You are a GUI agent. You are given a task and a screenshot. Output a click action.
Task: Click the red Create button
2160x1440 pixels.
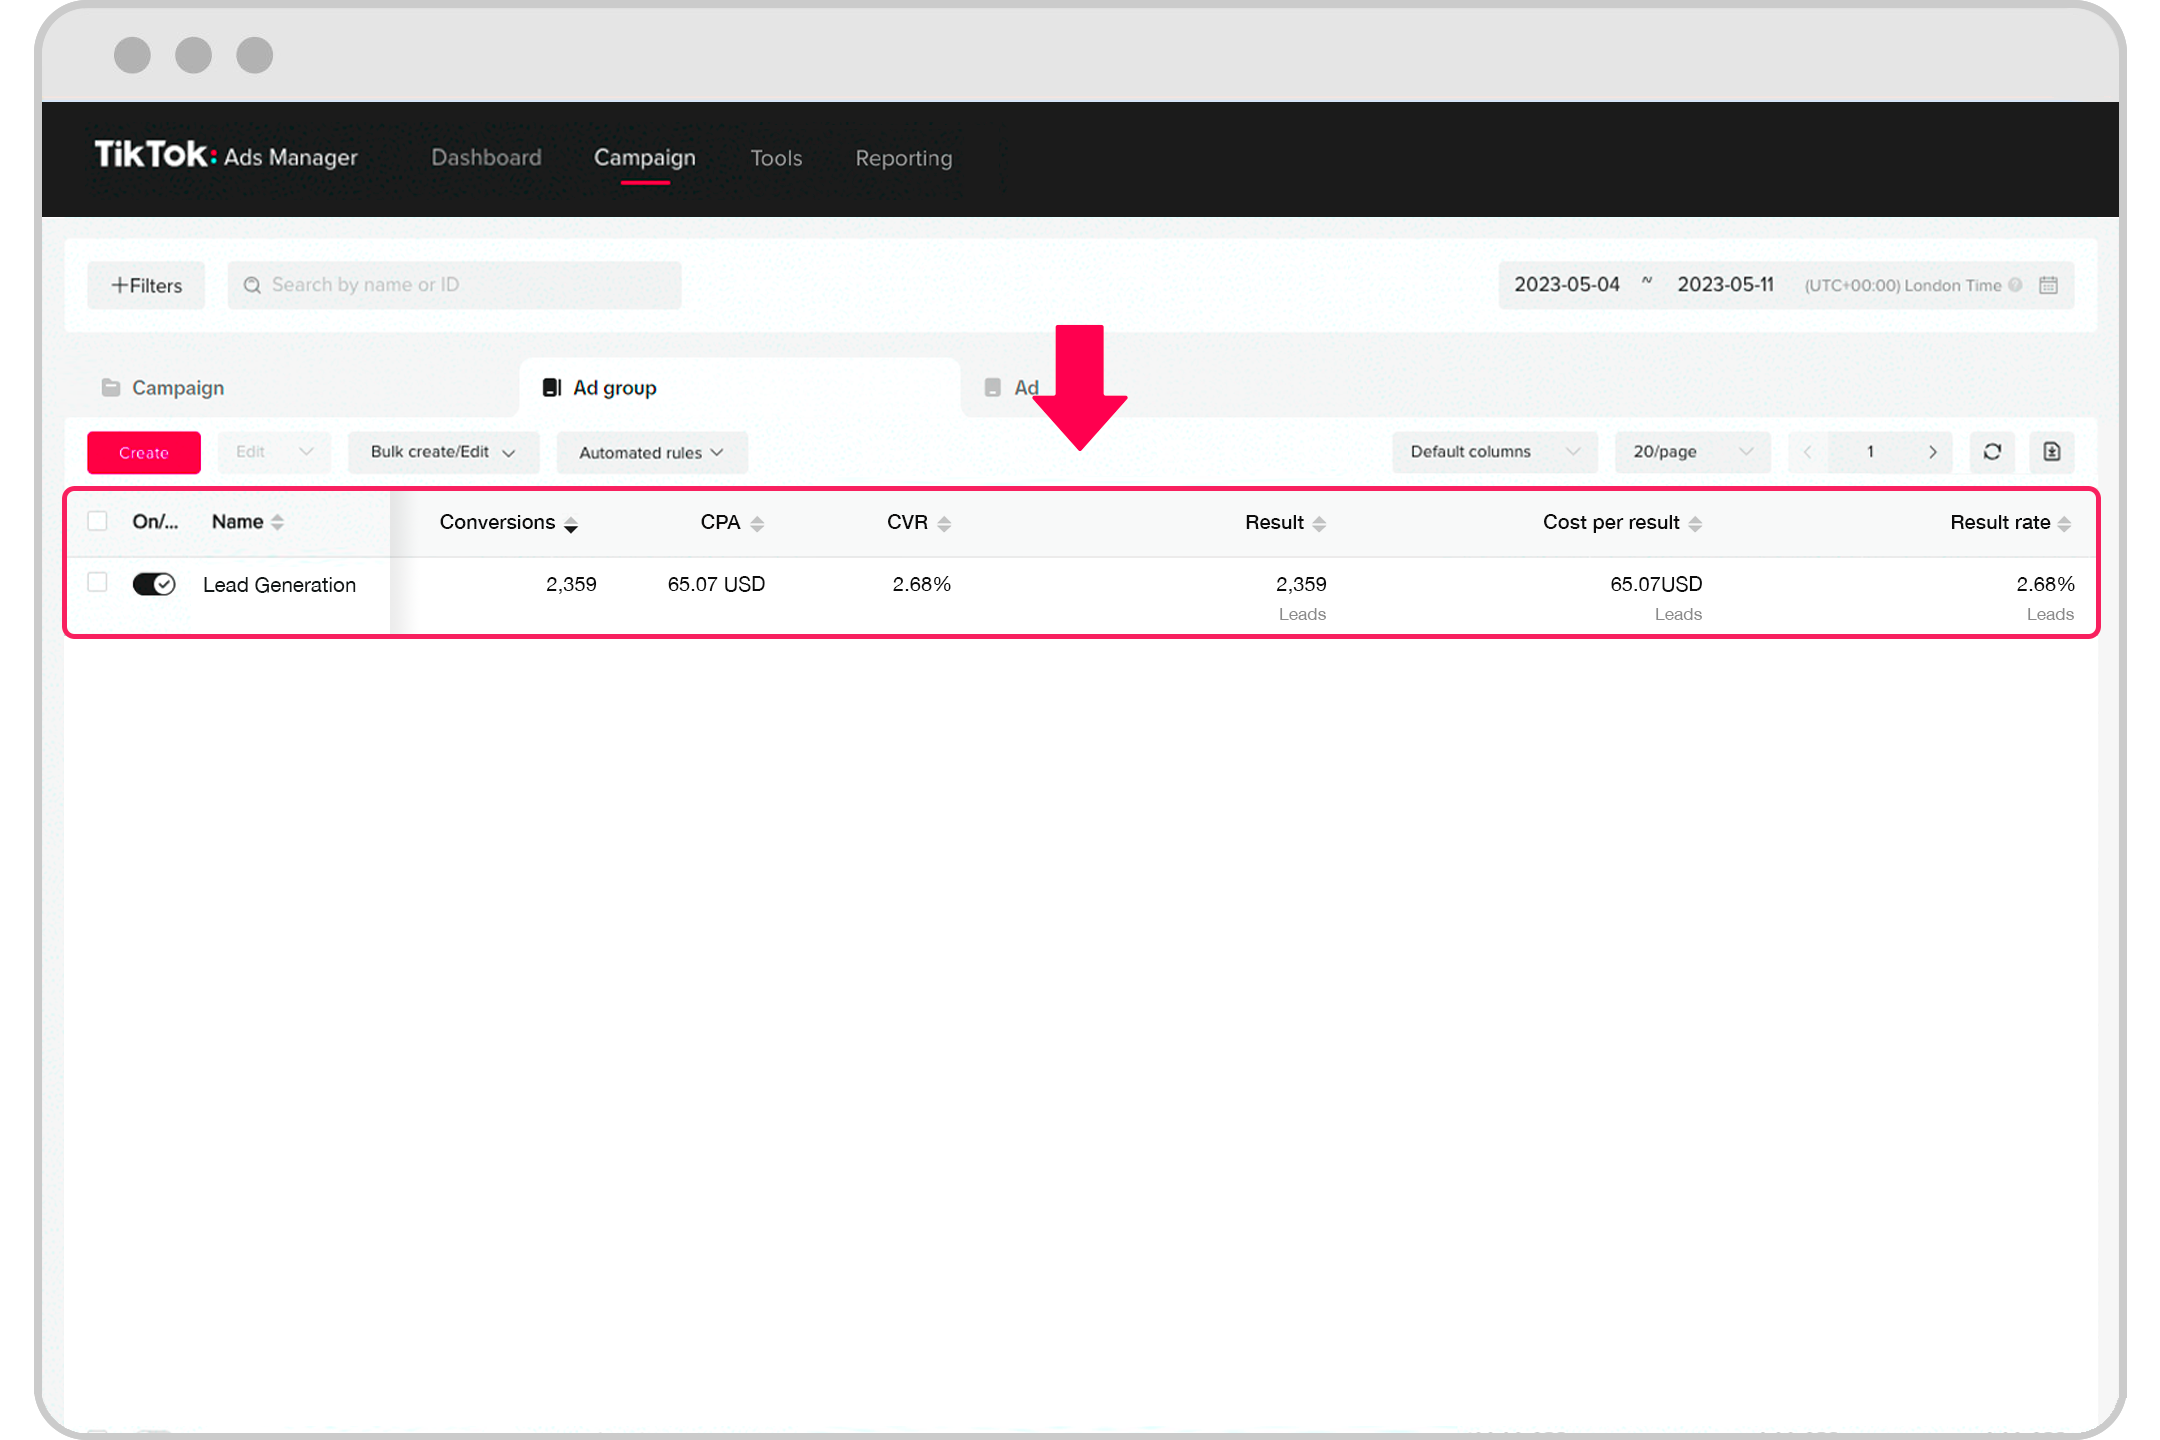pyautogui.click(x=143, y=453)
